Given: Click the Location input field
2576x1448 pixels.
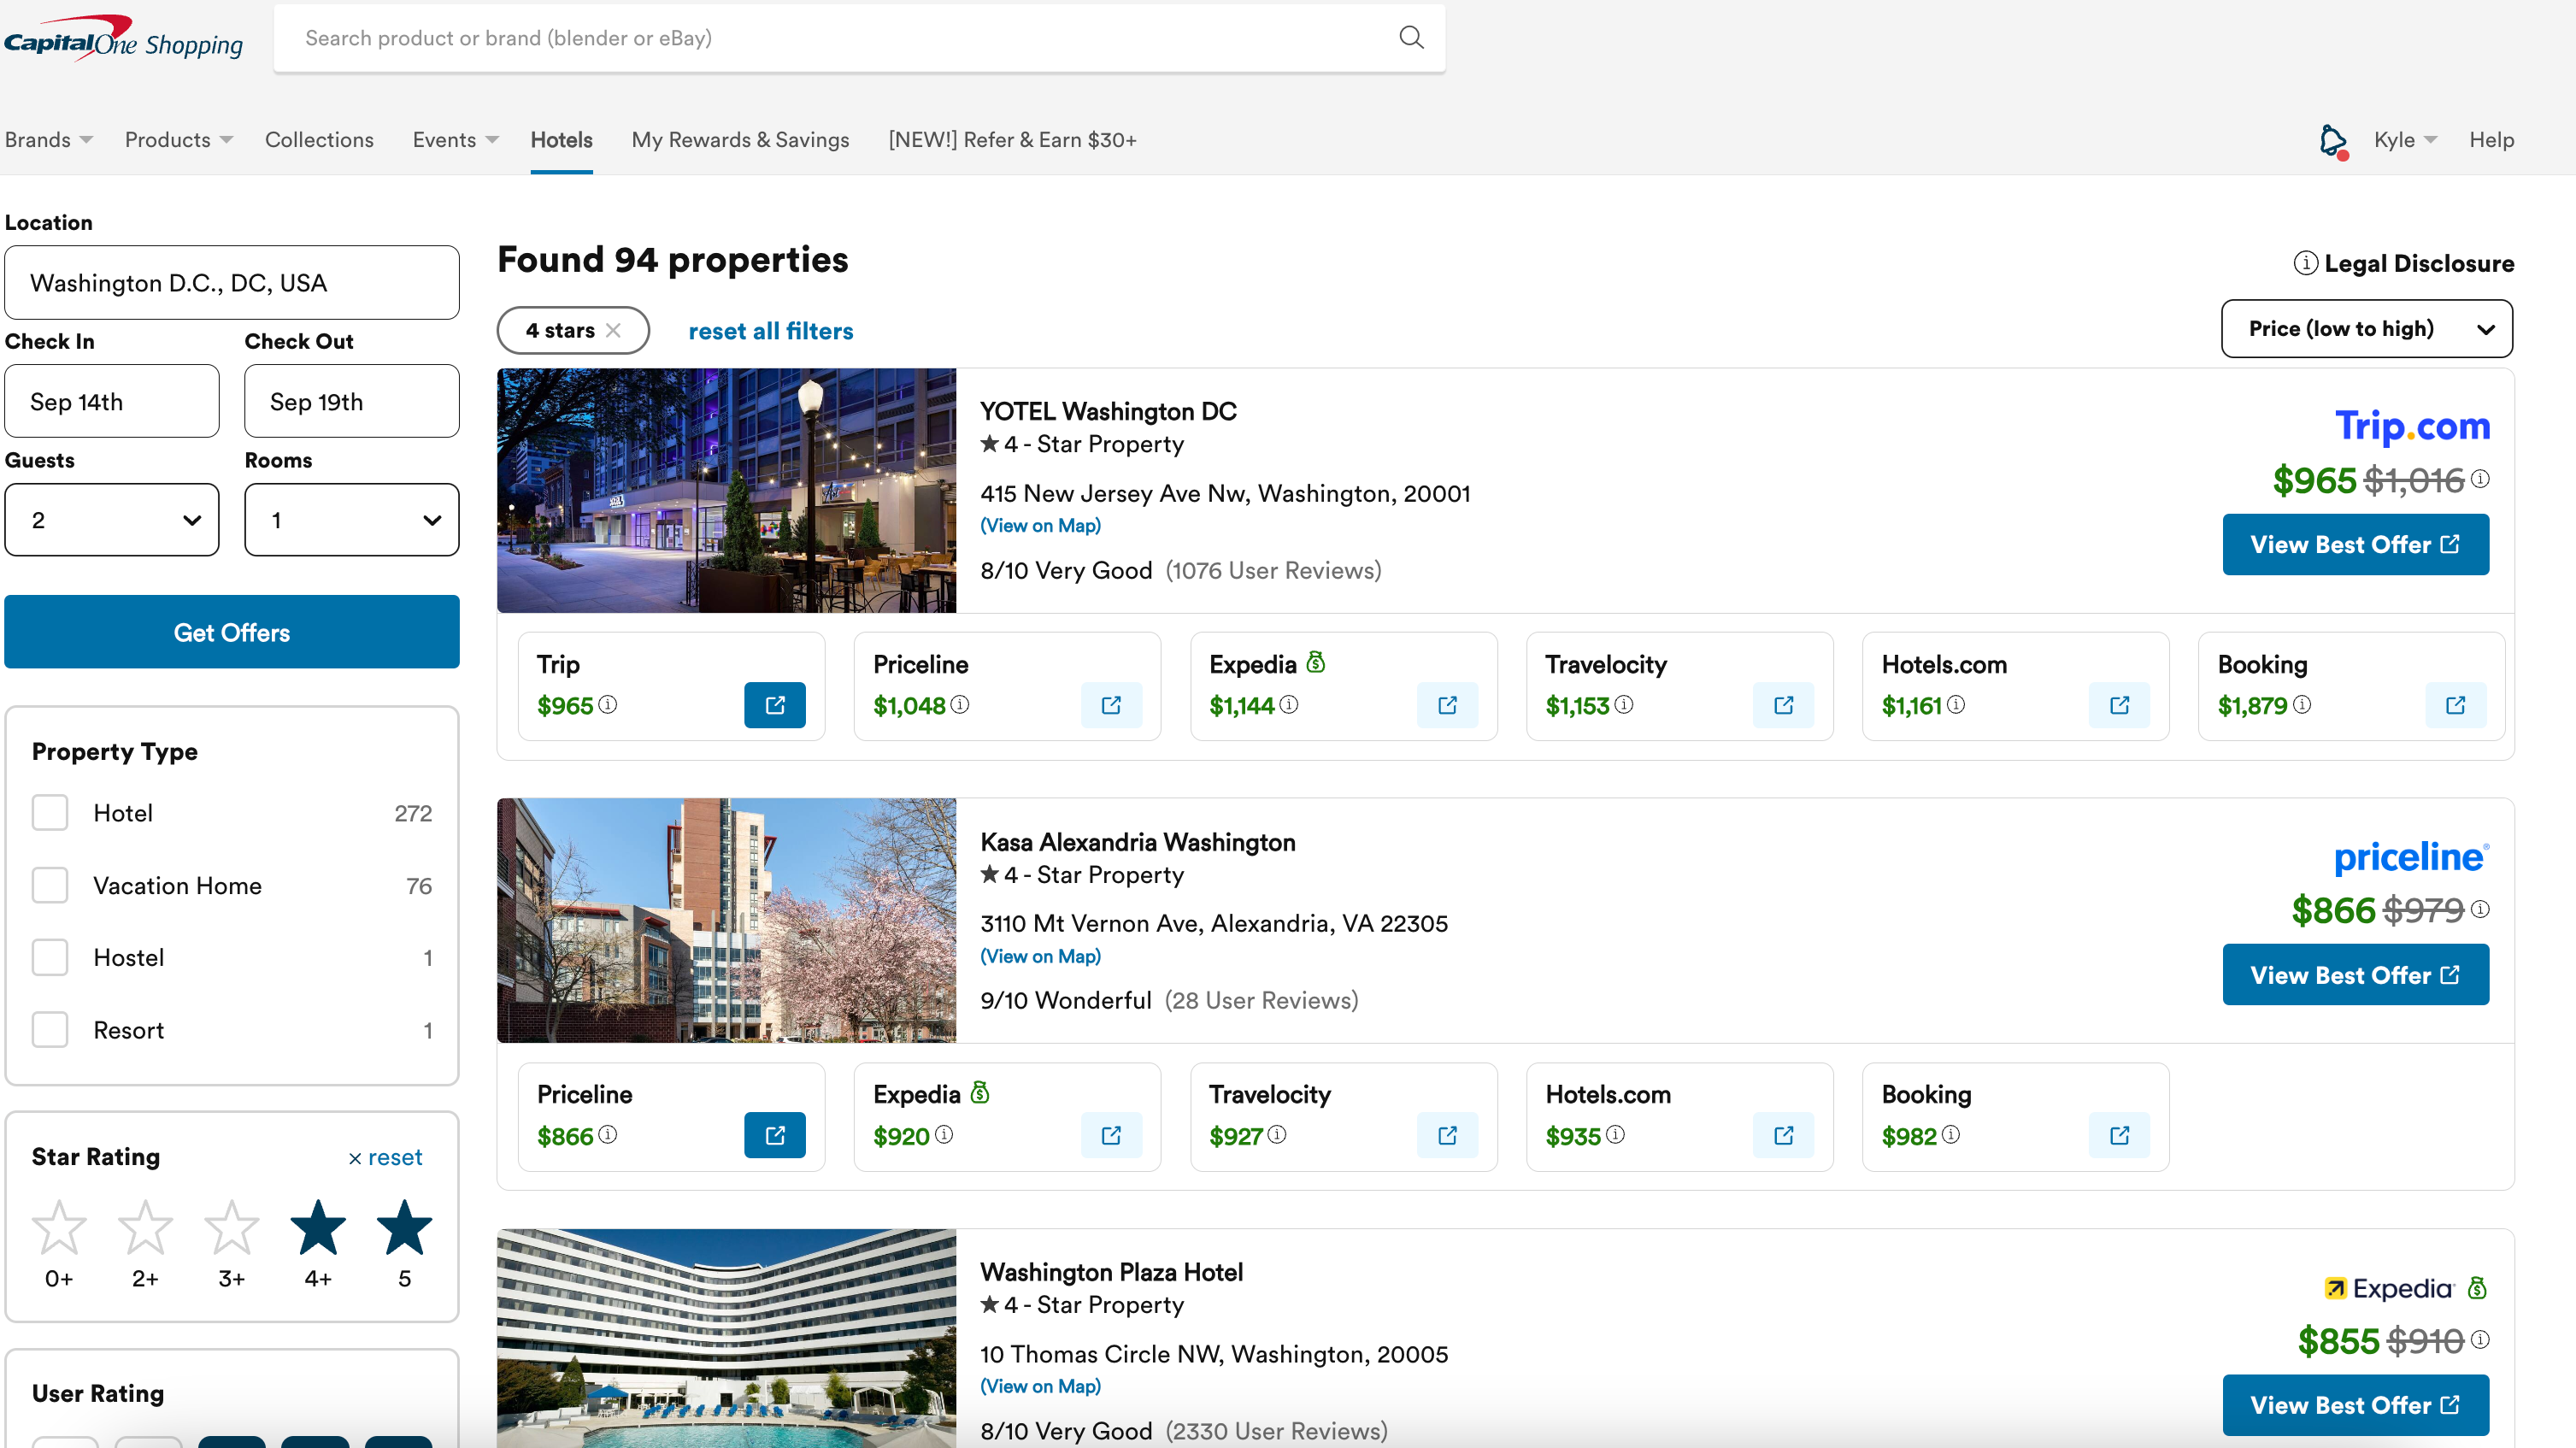Looking at the screenshot, I should (232, 283).
